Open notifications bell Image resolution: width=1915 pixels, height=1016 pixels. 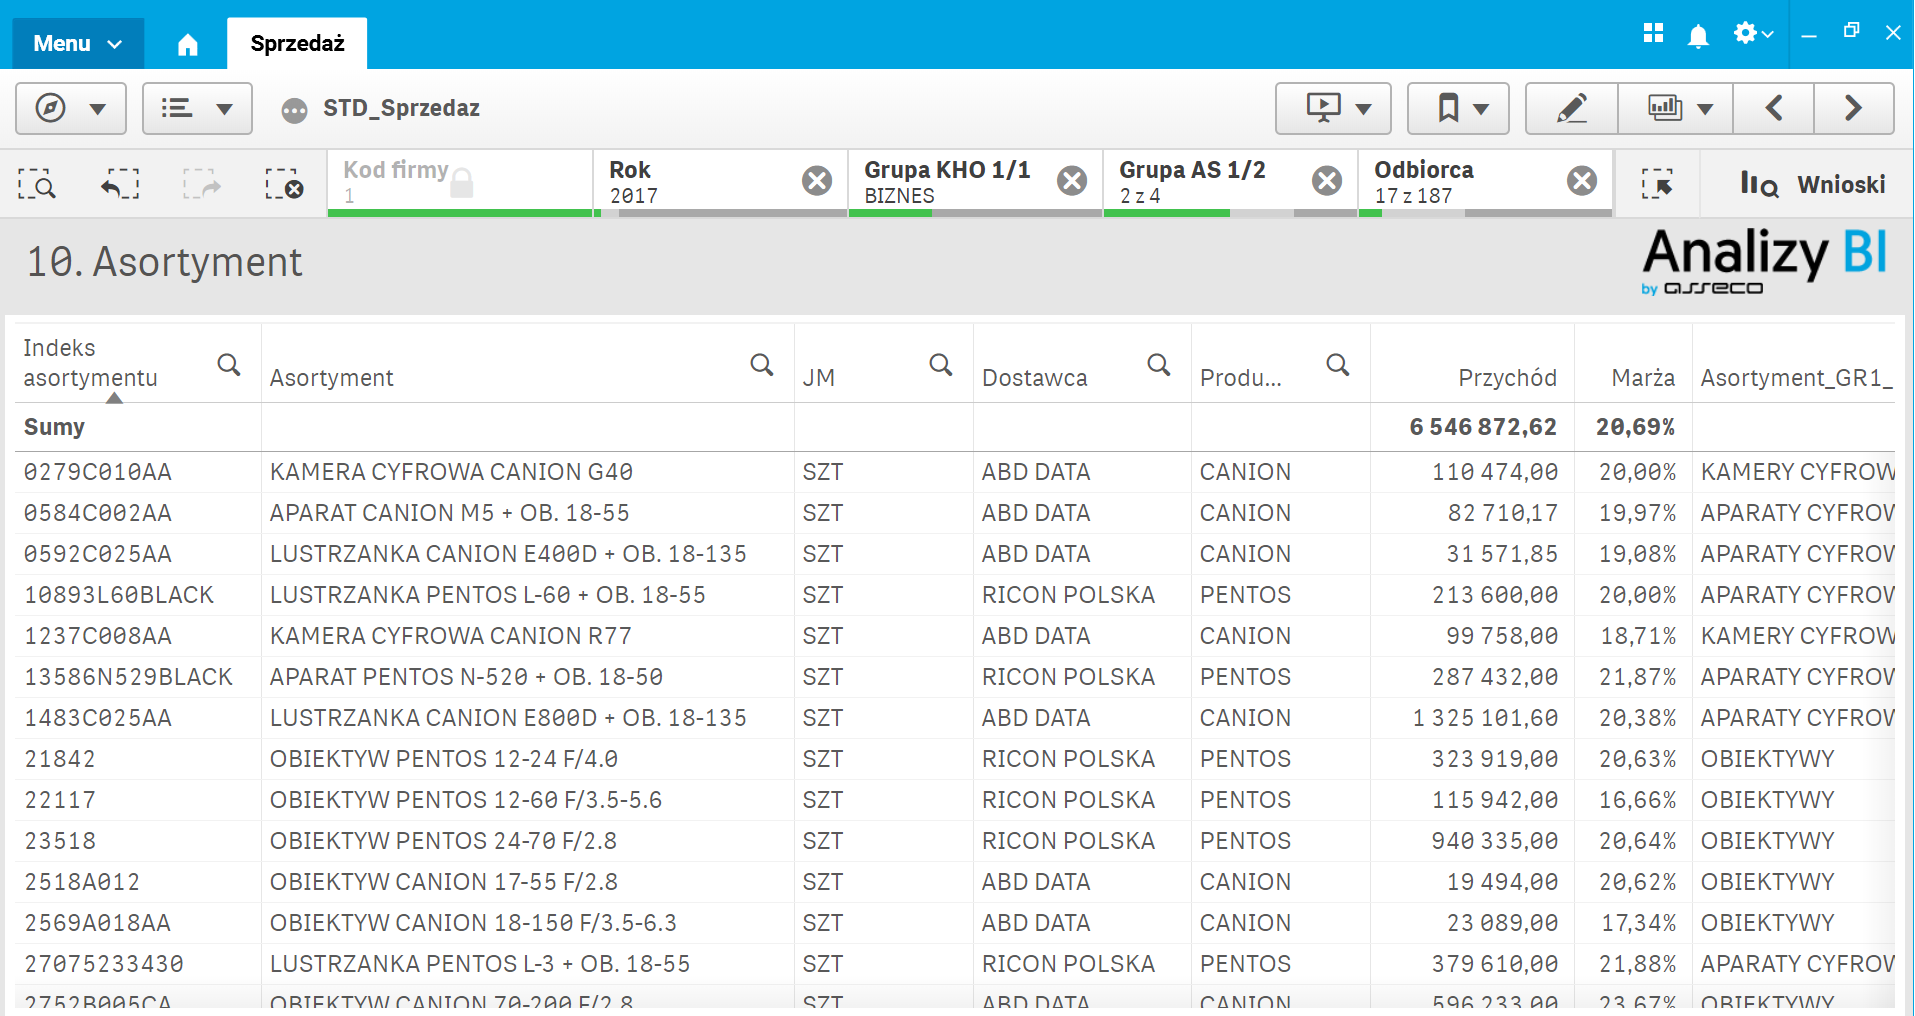coord(1697,35)
